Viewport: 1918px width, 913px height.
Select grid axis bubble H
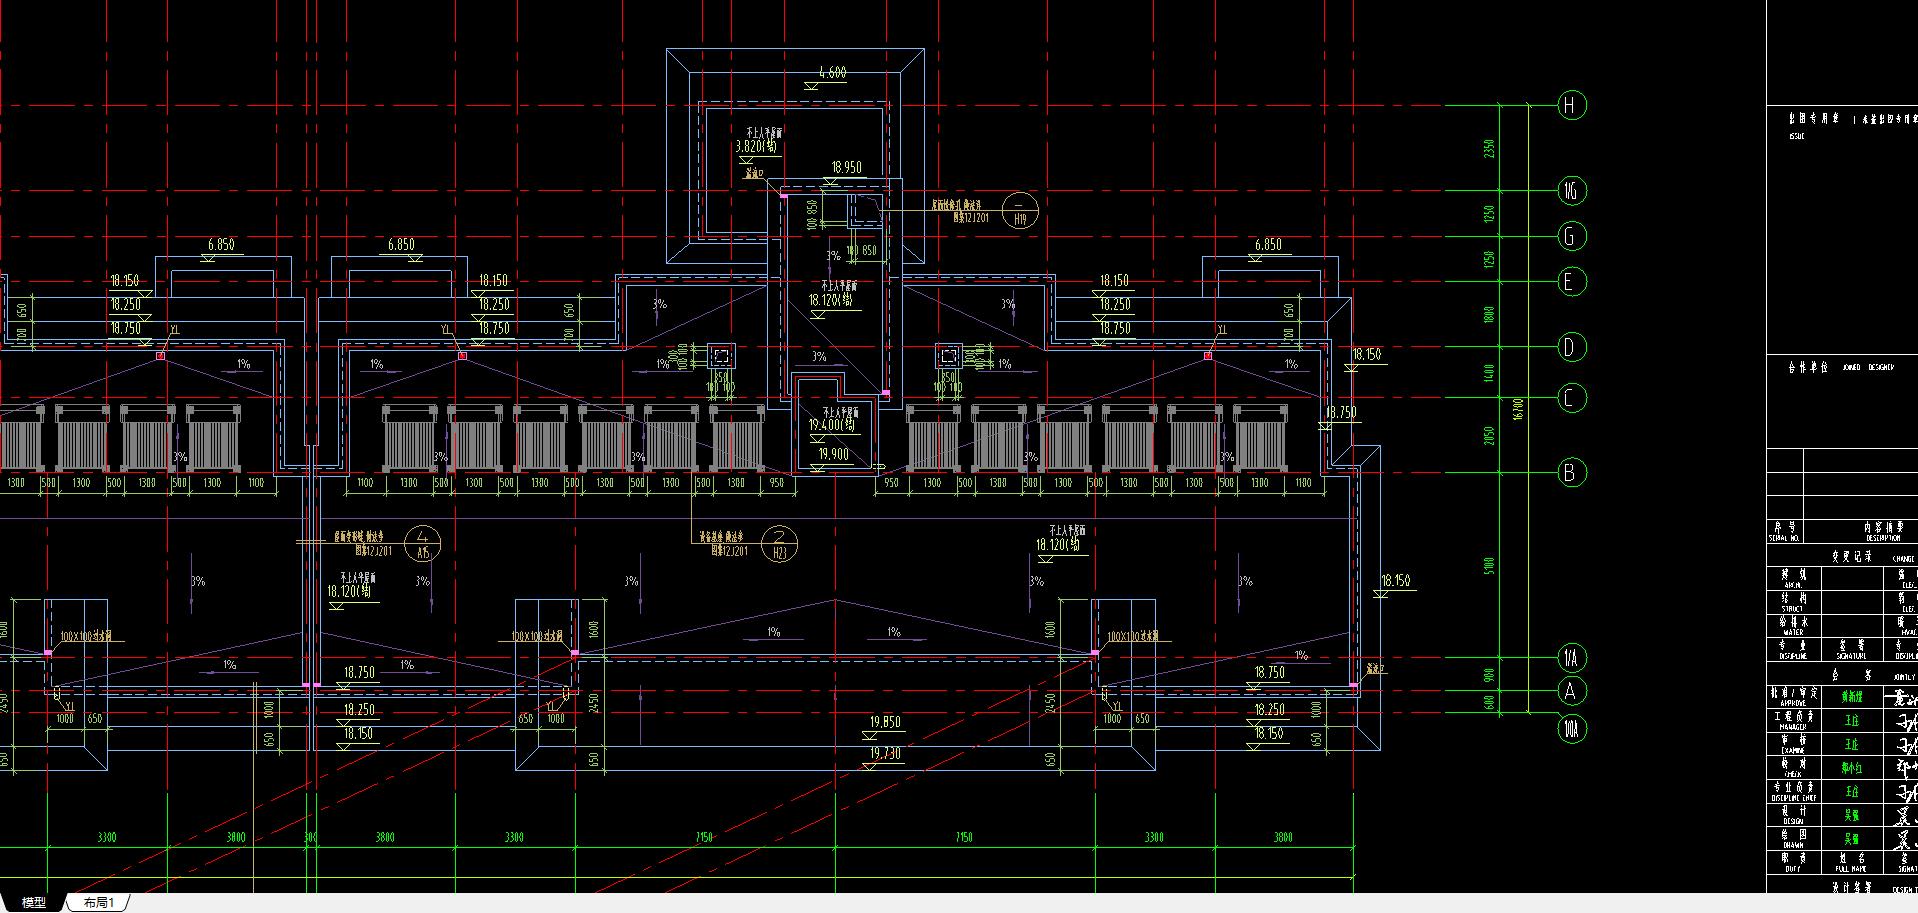1572,105
